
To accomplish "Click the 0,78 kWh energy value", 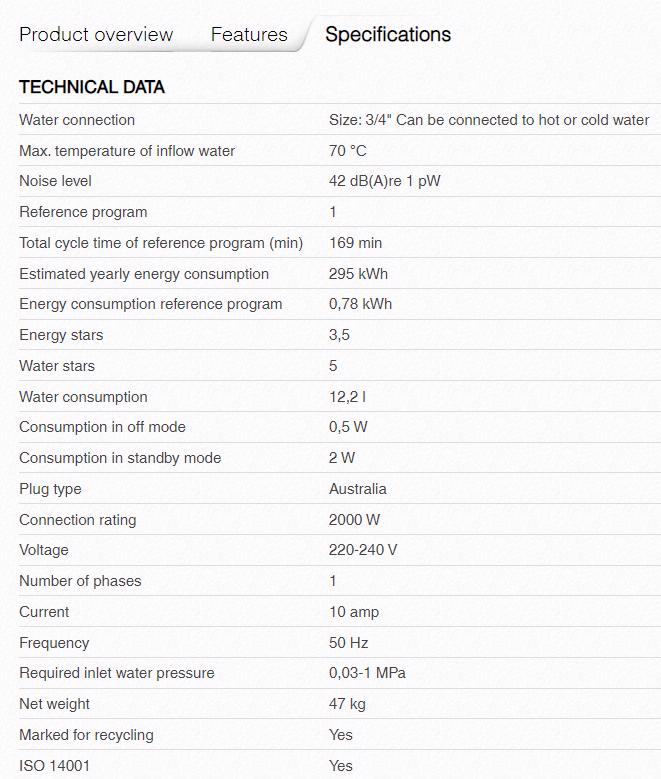I will coord(360,304).
